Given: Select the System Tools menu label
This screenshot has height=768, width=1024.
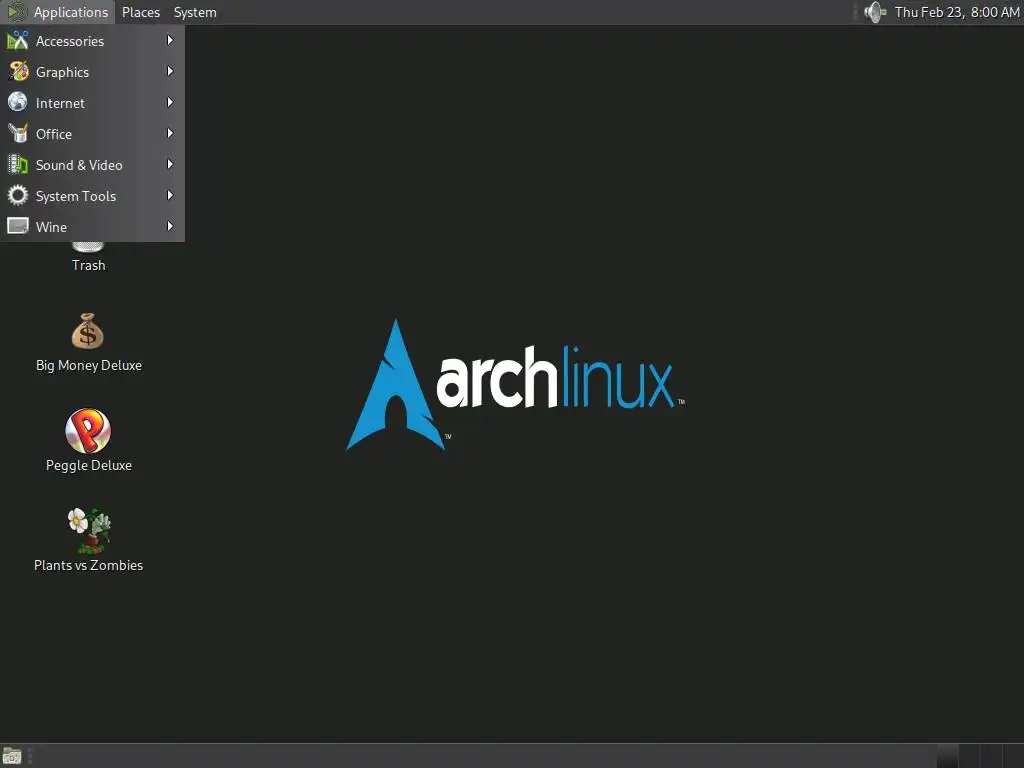Looking at the screenshot, I should (x=76, y=196).
